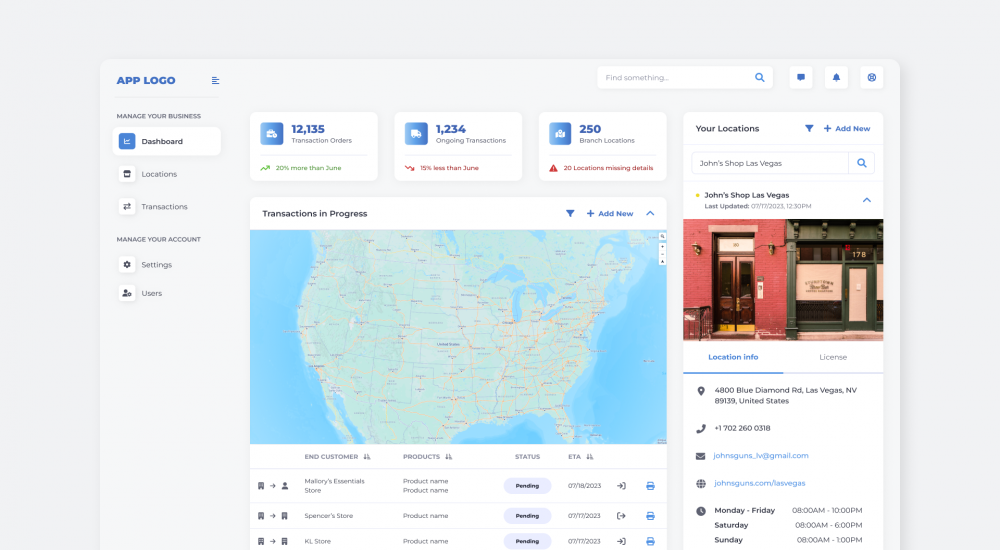The image size is (1000, 550).
Task: Print the KL Store transaction row
Action: click(x=650, y=541)
